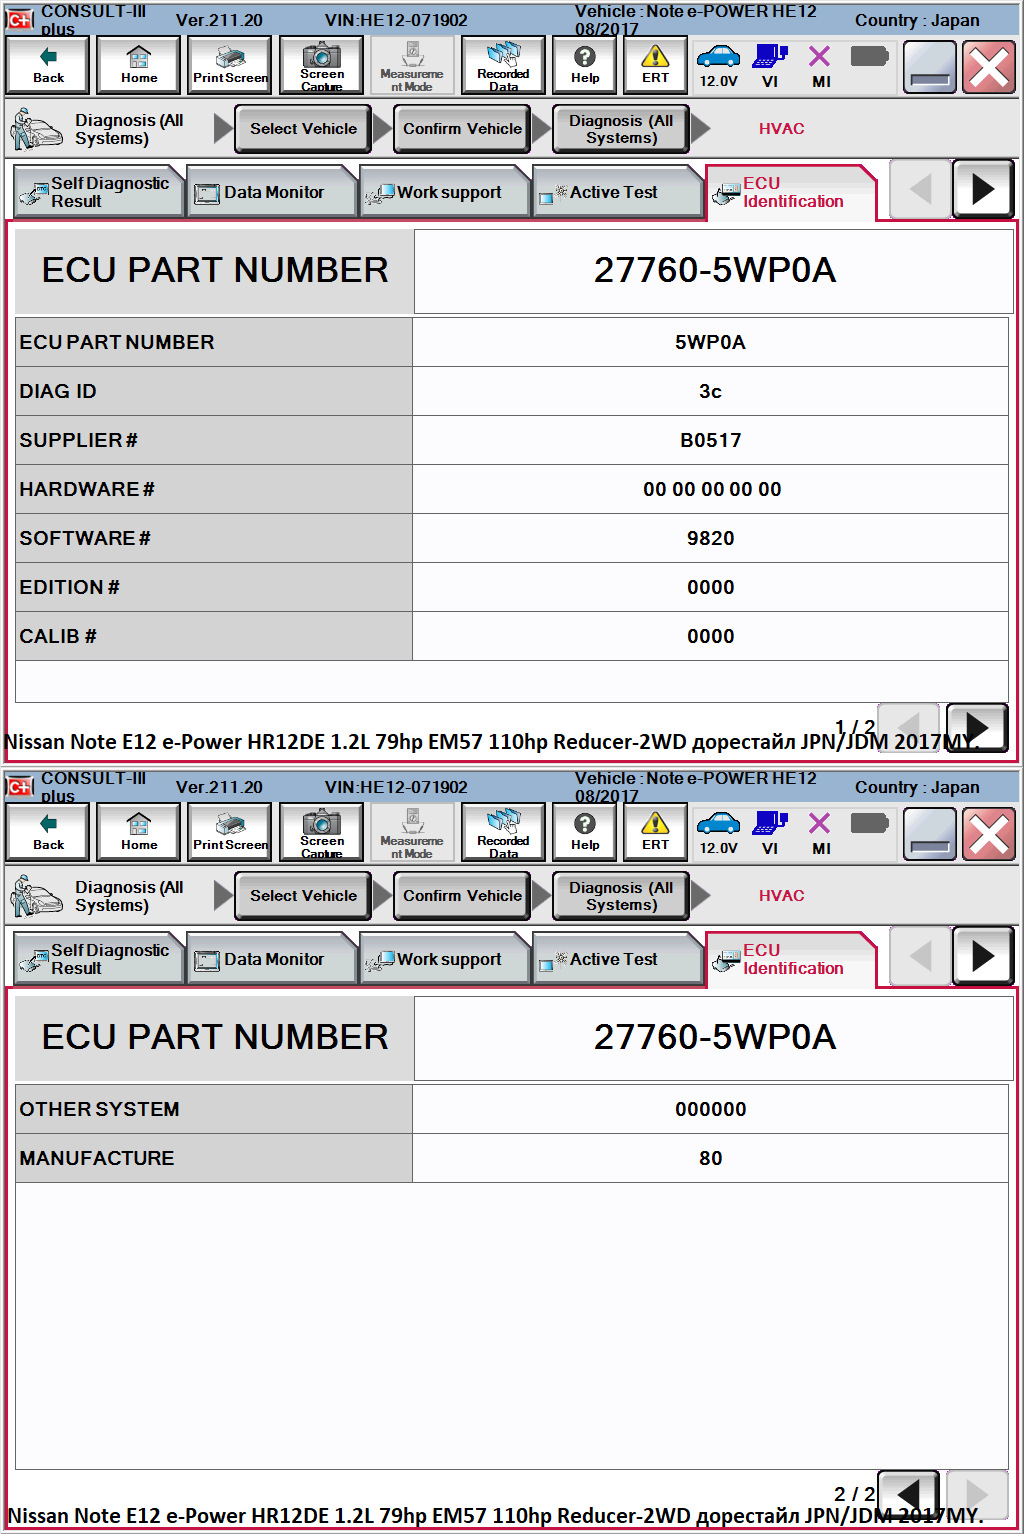
Task: Open Work support tab on page 1/2 screen
Action: [444, 192]
